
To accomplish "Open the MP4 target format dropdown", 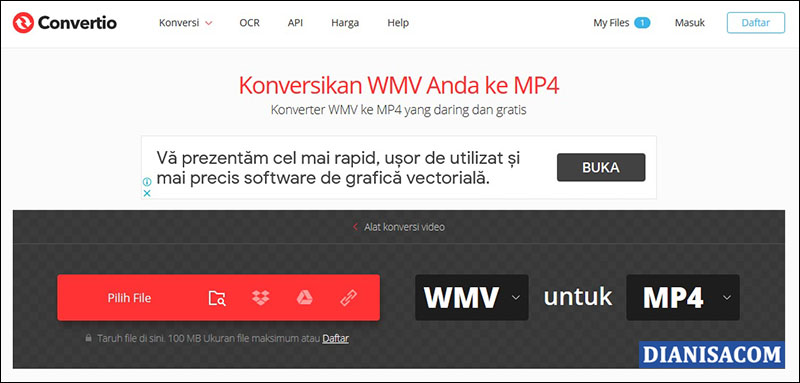I will click(683, 297).
